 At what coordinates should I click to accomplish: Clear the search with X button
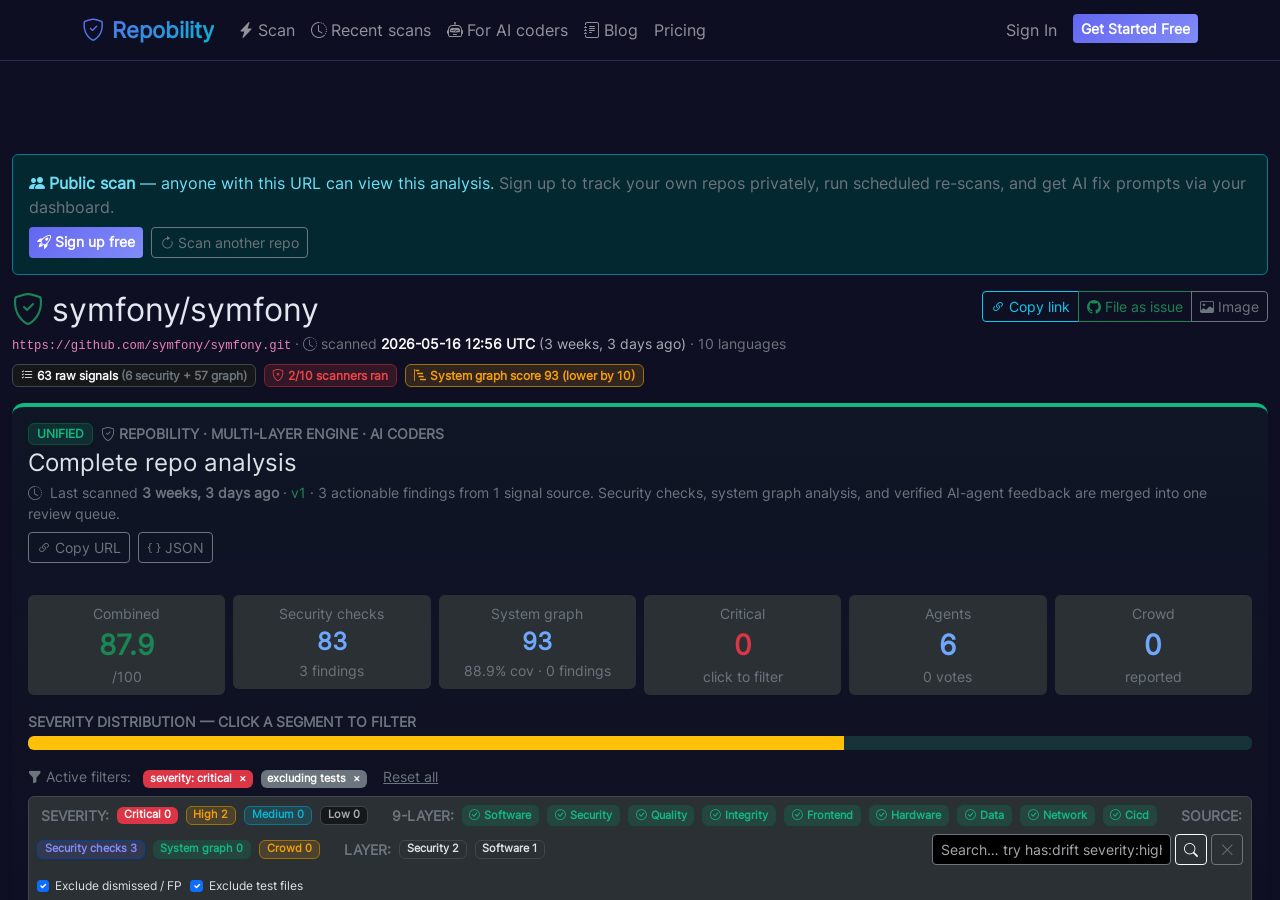pos(1227,850)
